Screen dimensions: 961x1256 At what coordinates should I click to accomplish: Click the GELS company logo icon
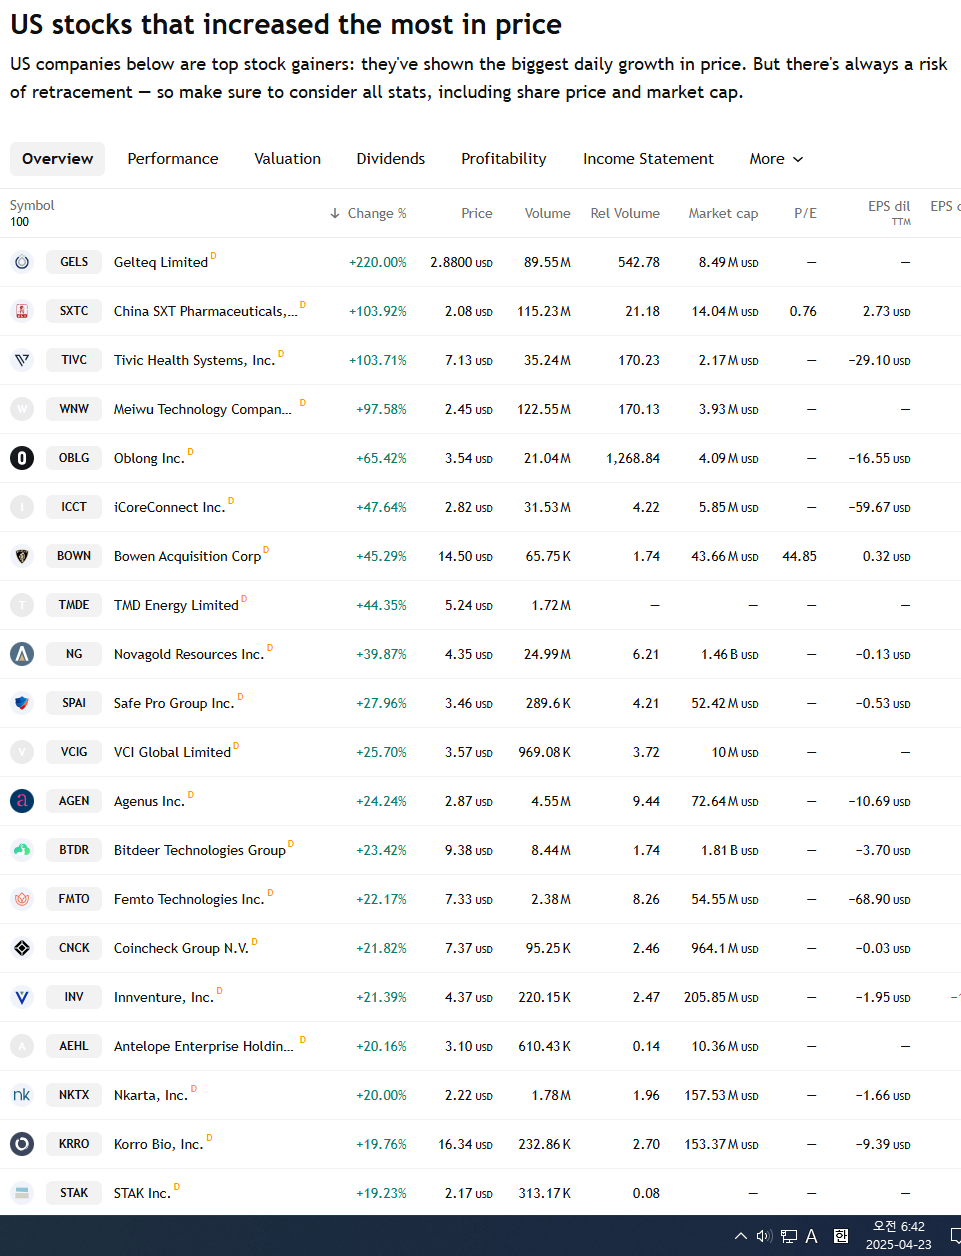(22, 262)
